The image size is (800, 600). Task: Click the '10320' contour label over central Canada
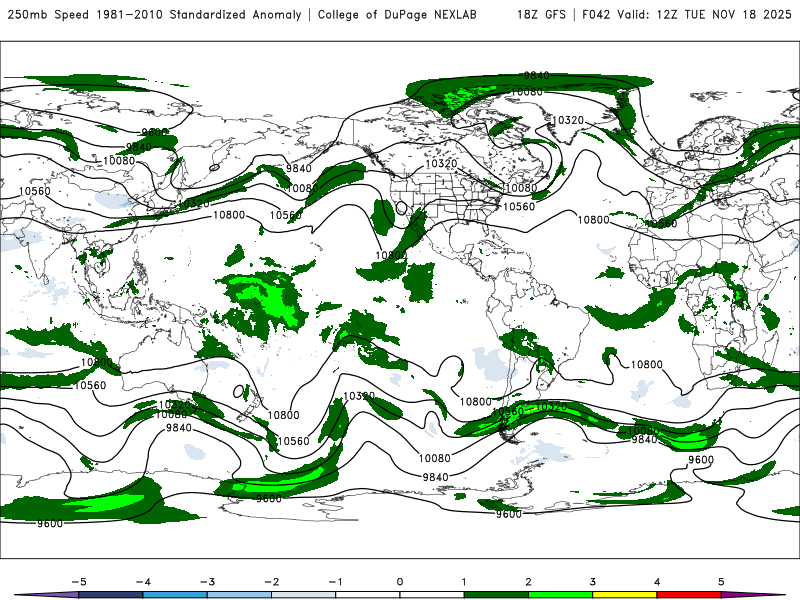(x=441, y=164)
